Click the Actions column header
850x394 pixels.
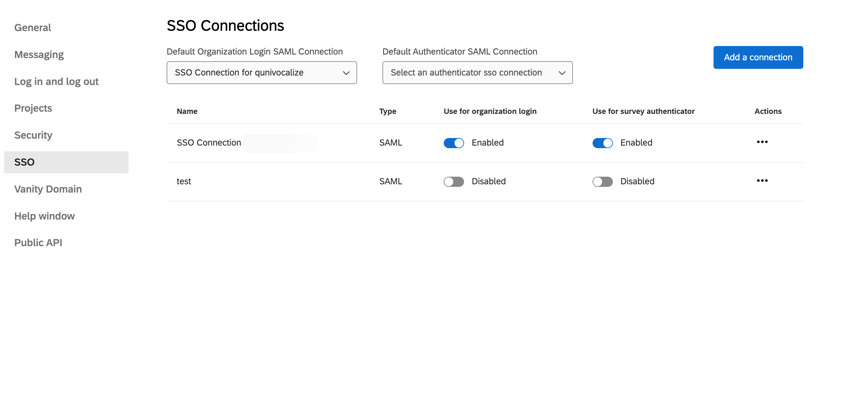(768, 111)
